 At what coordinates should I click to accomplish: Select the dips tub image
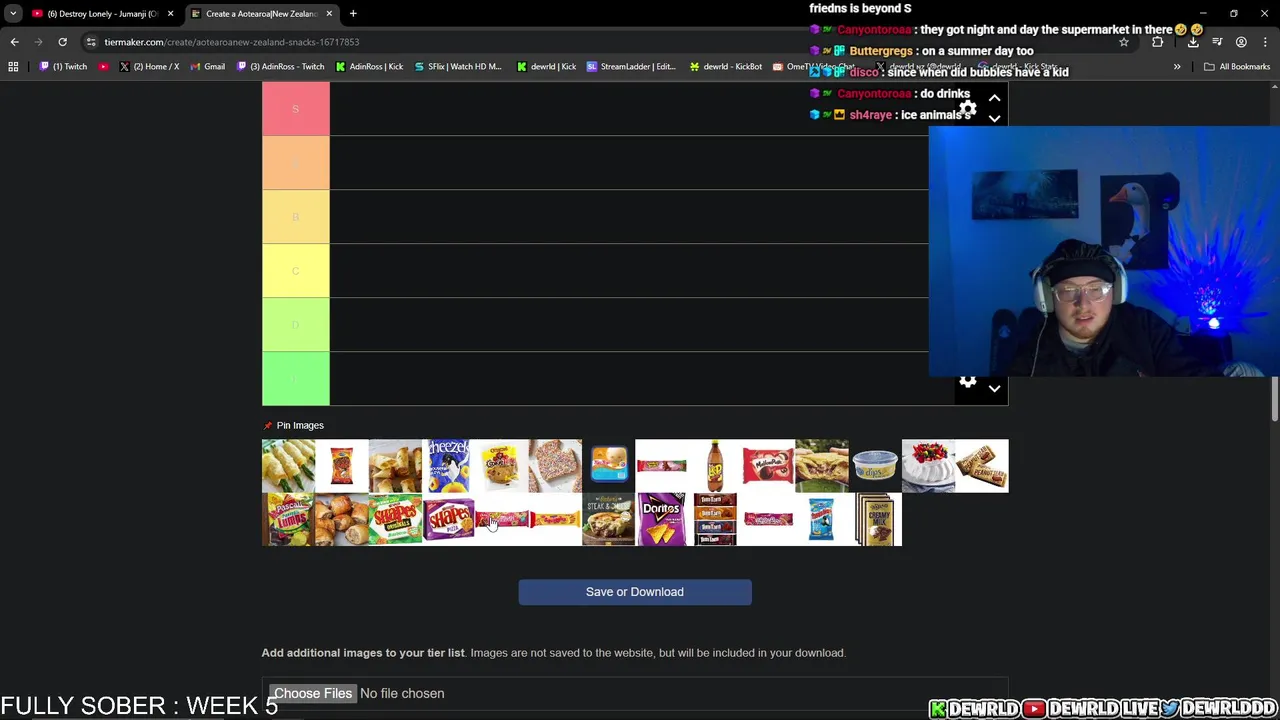(x=875, y=466)
